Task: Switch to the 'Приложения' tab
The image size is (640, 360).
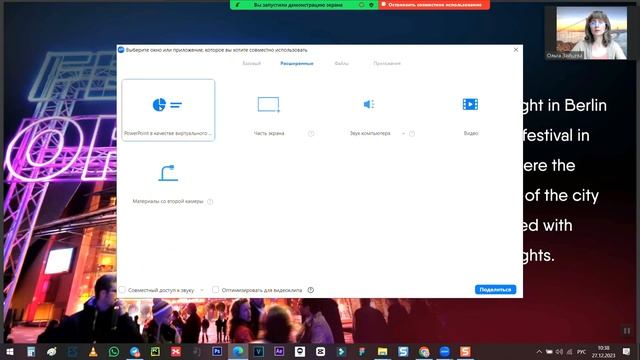Action: pyautogui.click(x=387, y=63)
